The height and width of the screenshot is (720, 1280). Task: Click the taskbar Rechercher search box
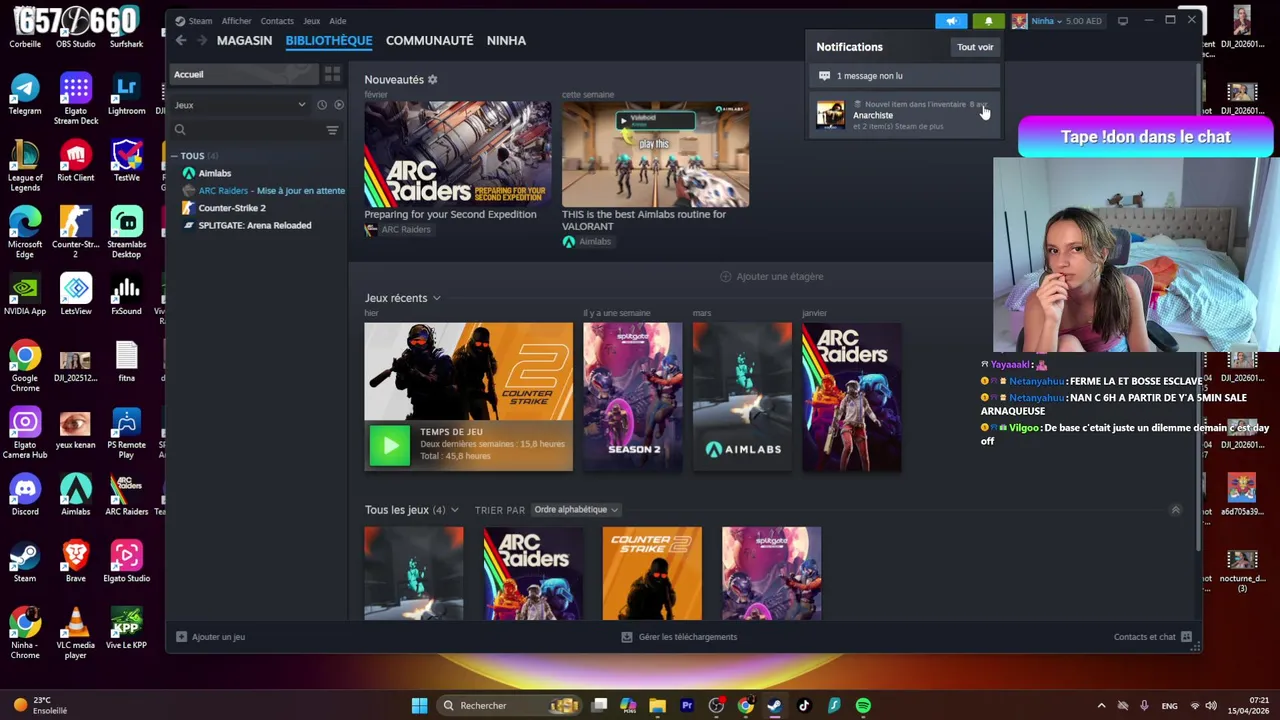coord(511,706)
